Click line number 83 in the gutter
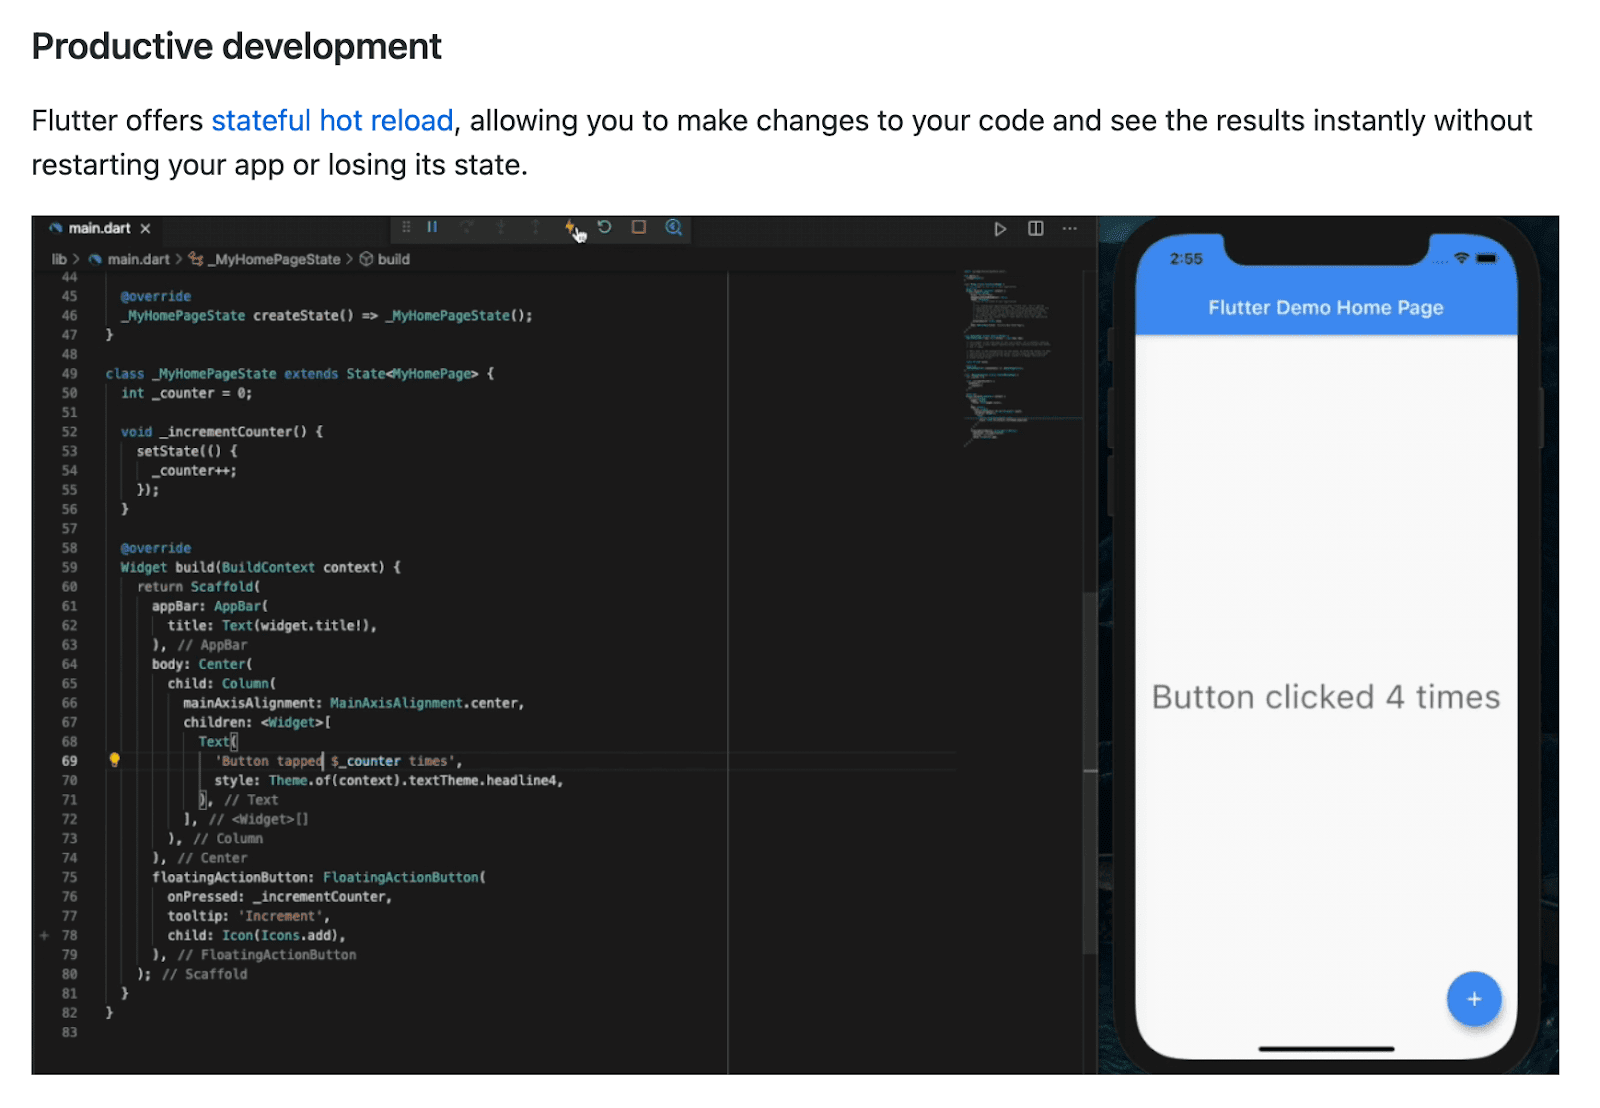This screenshot has width=1600, height=1108. (69, 1033)
